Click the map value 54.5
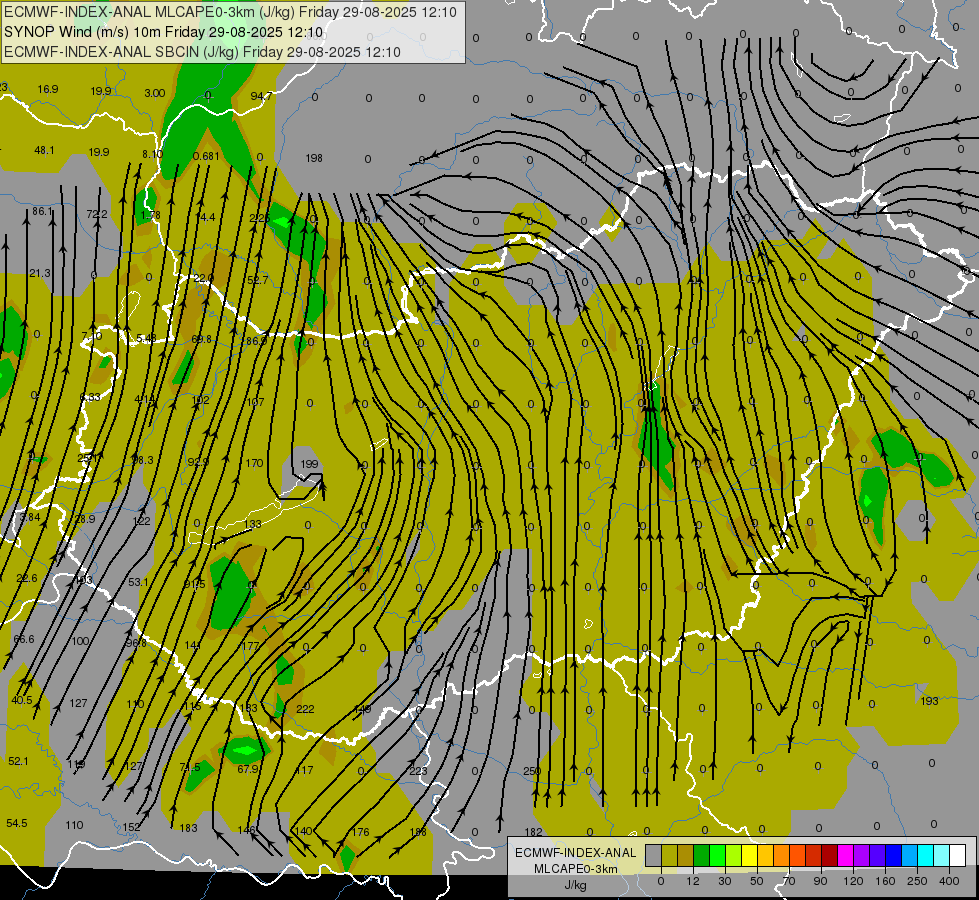 (x=16, y=823)
